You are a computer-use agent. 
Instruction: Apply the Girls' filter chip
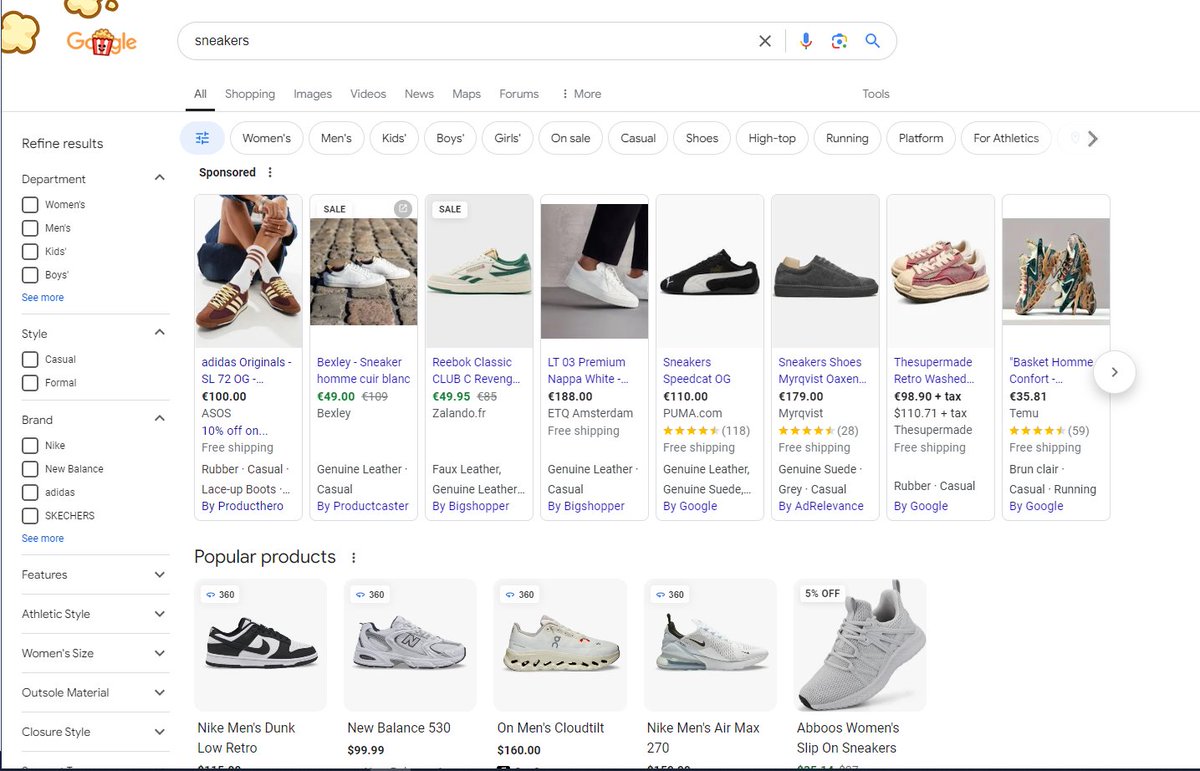[x=508, y=138]
